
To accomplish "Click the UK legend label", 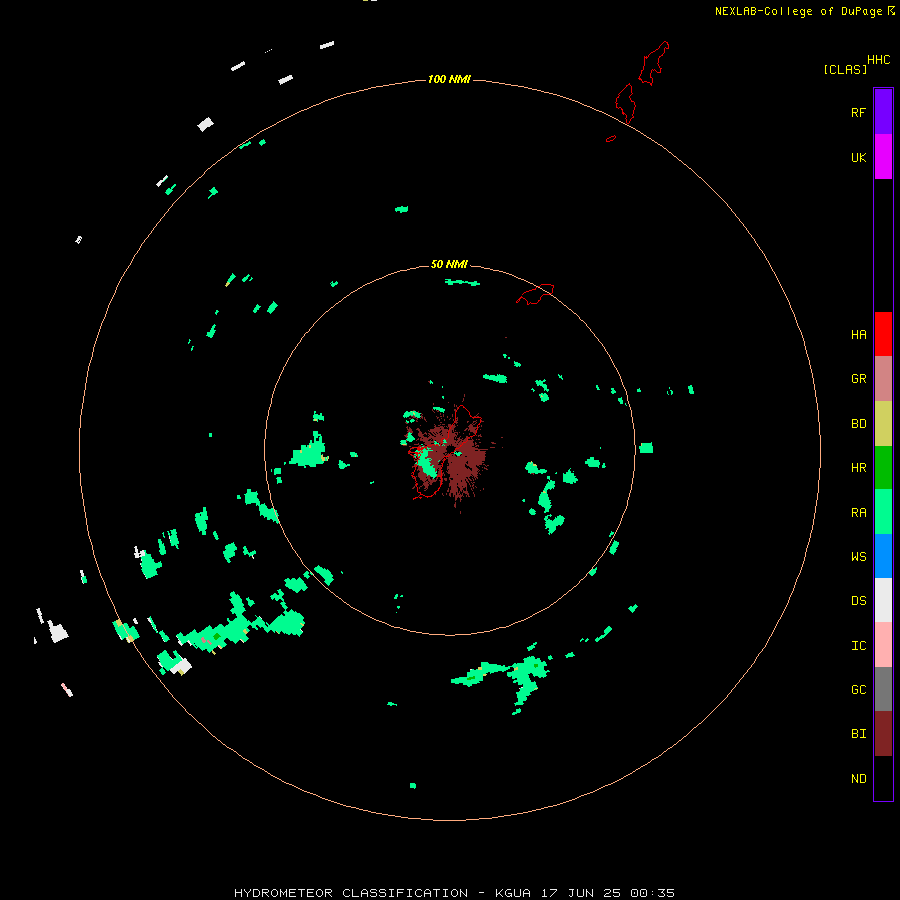I will [858, 157].
